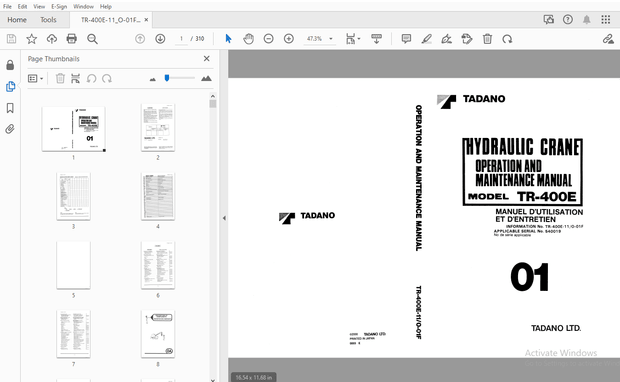Open the Help menu

coord(106,6)
